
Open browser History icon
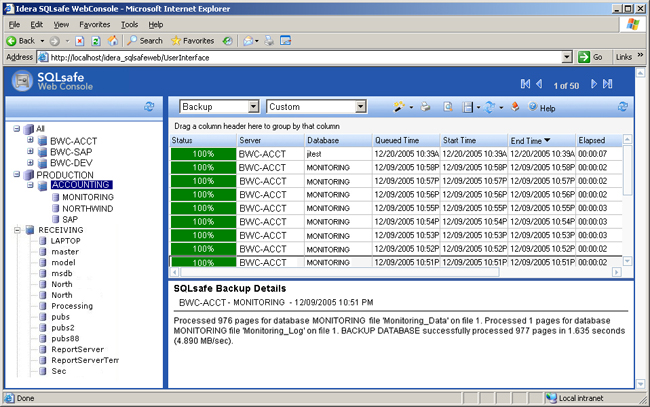[227, 41]
